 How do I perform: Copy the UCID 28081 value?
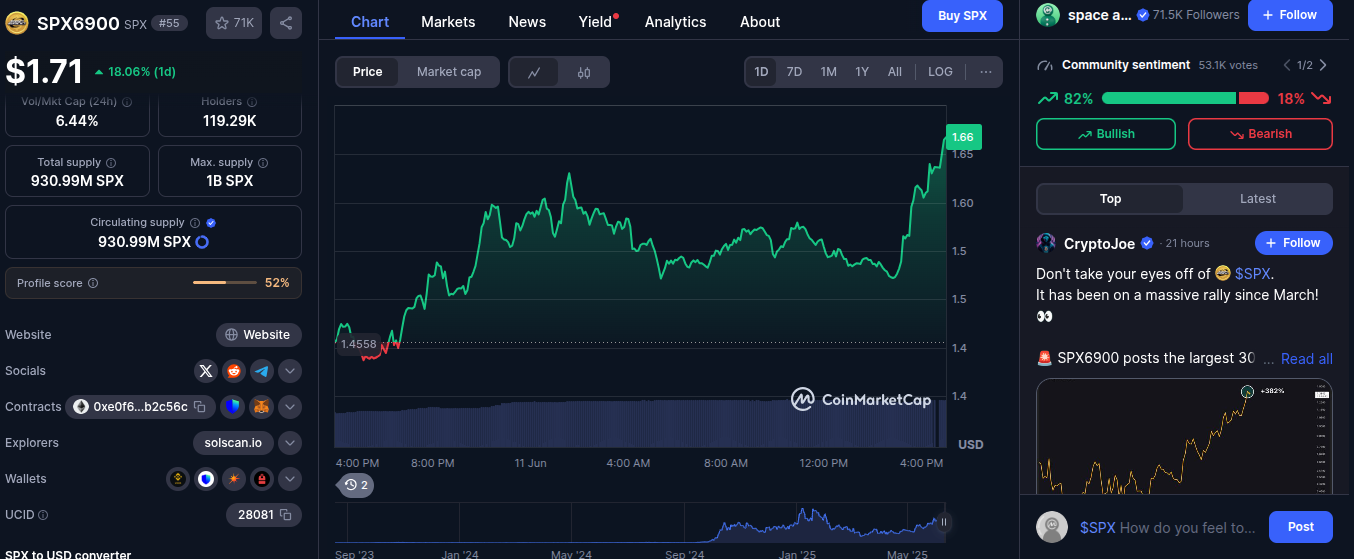pos(285,515)
